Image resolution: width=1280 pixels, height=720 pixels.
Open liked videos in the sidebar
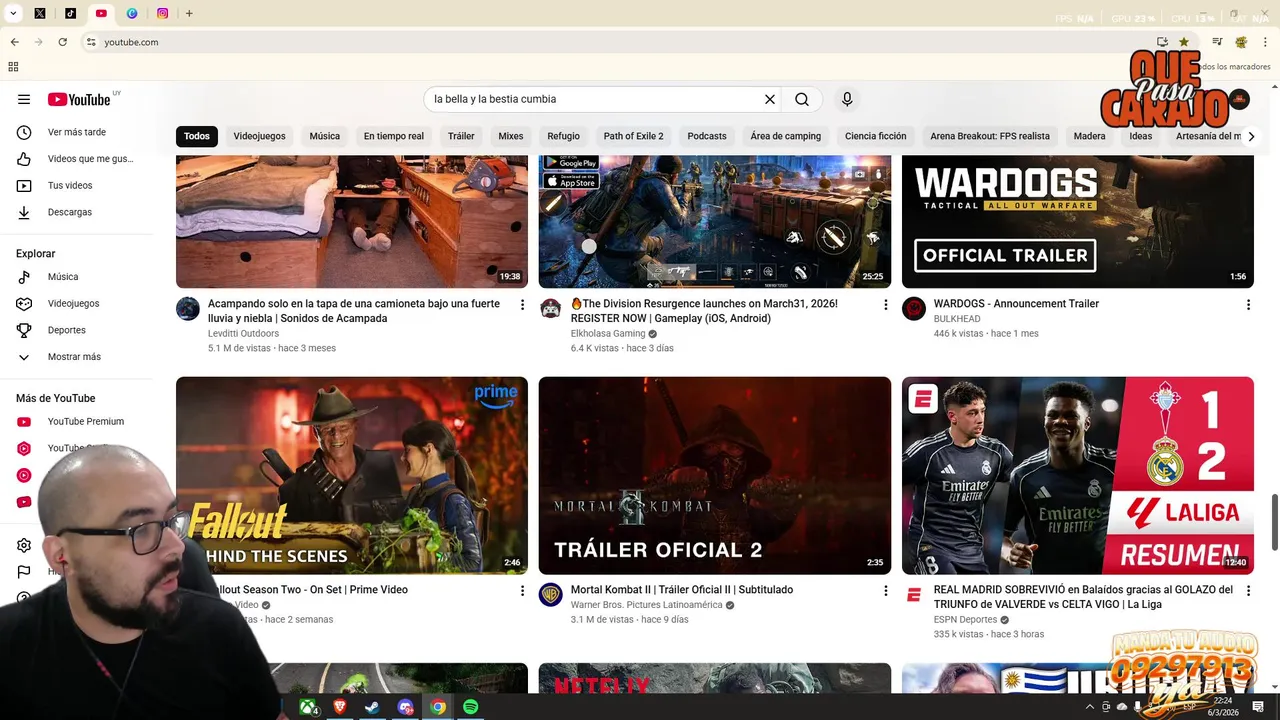click(x=76, y=159)
